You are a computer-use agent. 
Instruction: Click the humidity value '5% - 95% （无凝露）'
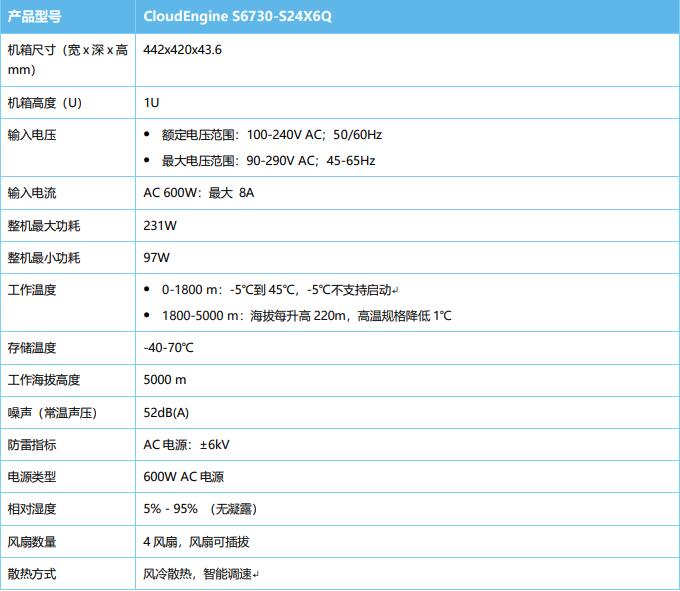pos(201,509)
